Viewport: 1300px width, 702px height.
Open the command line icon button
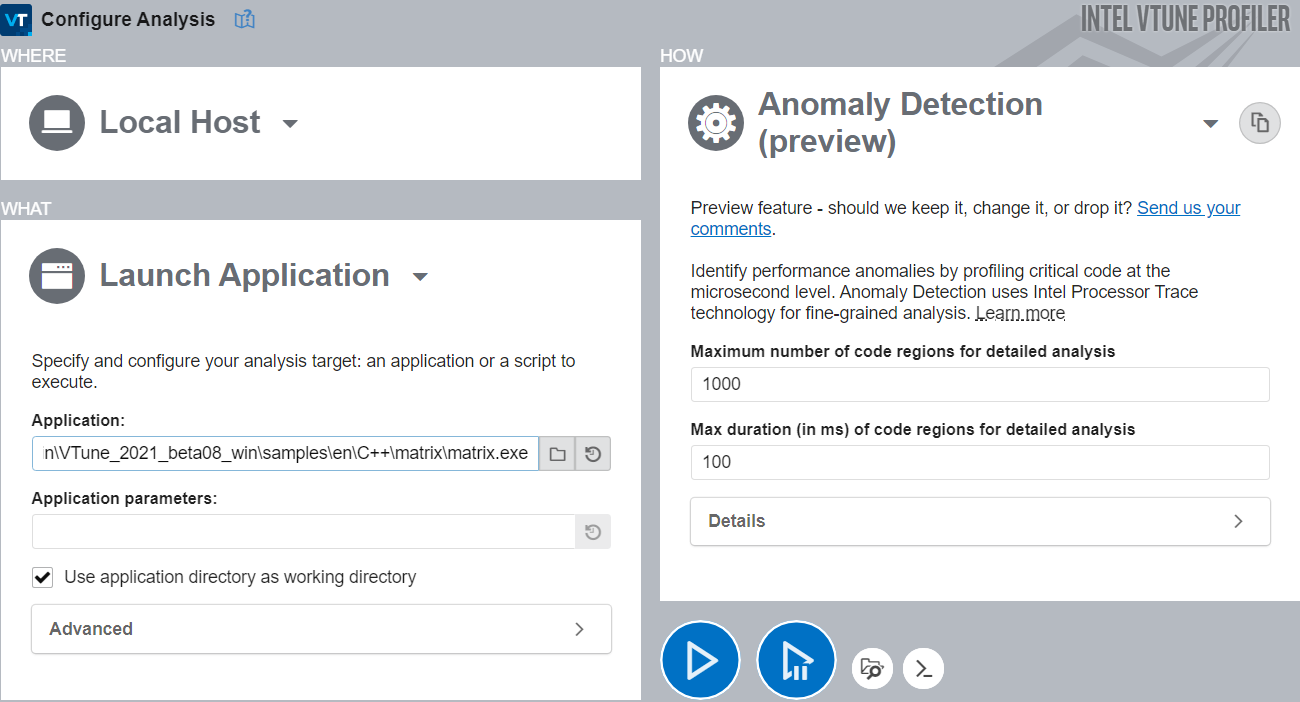923,668
